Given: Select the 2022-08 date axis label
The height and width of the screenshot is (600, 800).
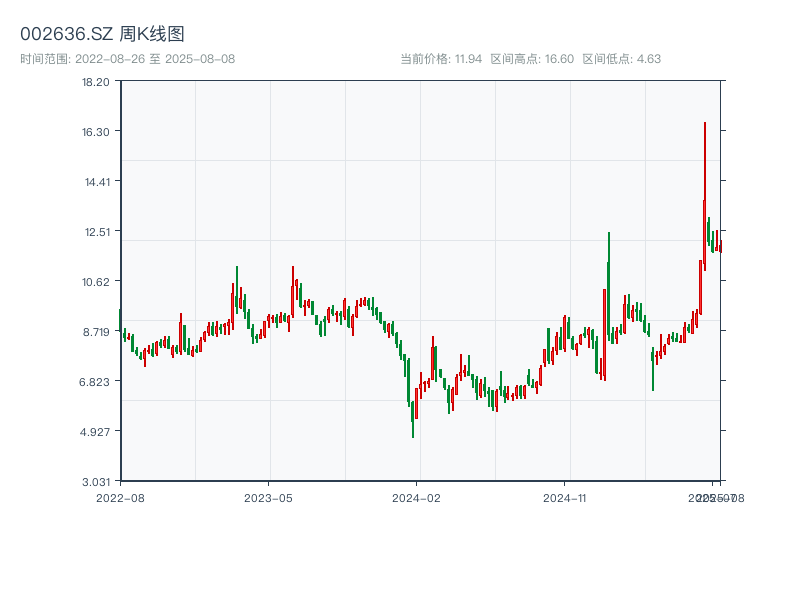Looking at the screenshot, I should tap(120, 497).
